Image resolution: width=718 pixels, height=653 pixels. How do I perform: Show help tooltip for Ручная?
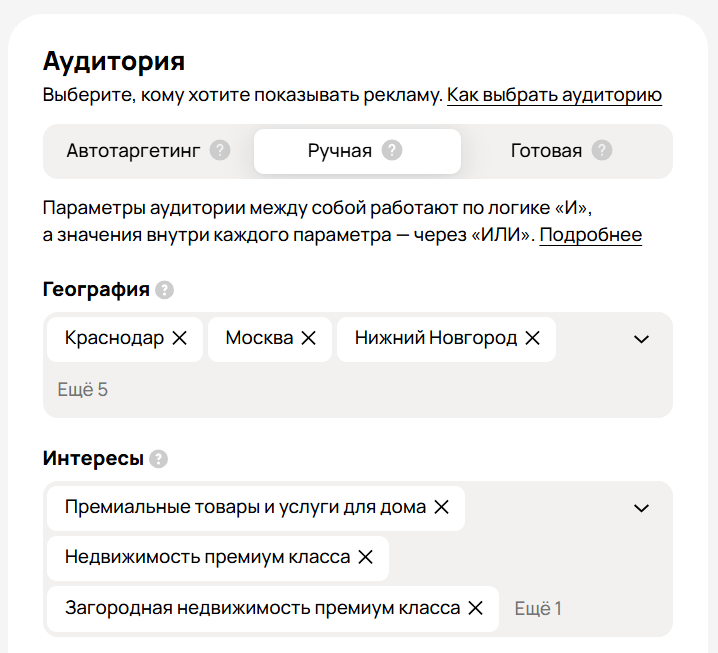(392, 150)
